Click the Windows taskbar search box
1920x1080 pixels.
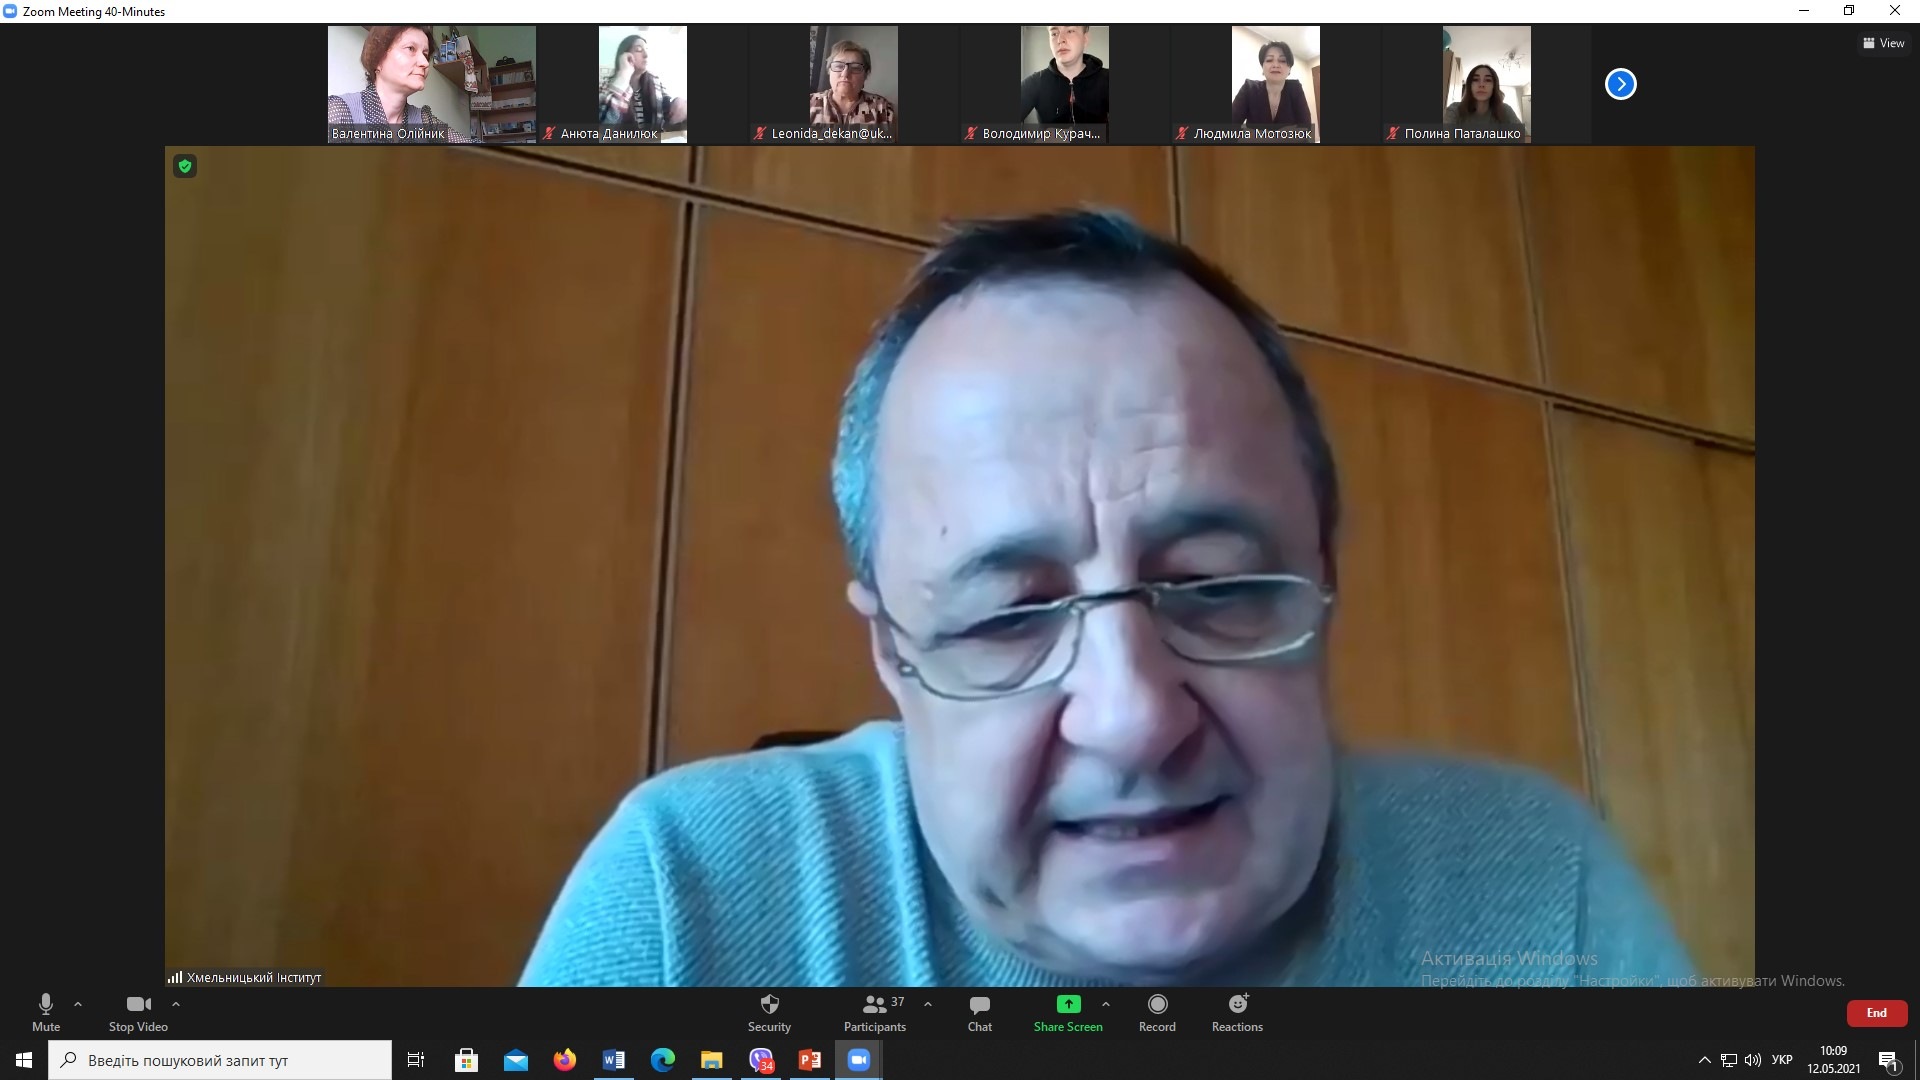click(x=220, y=1060)
